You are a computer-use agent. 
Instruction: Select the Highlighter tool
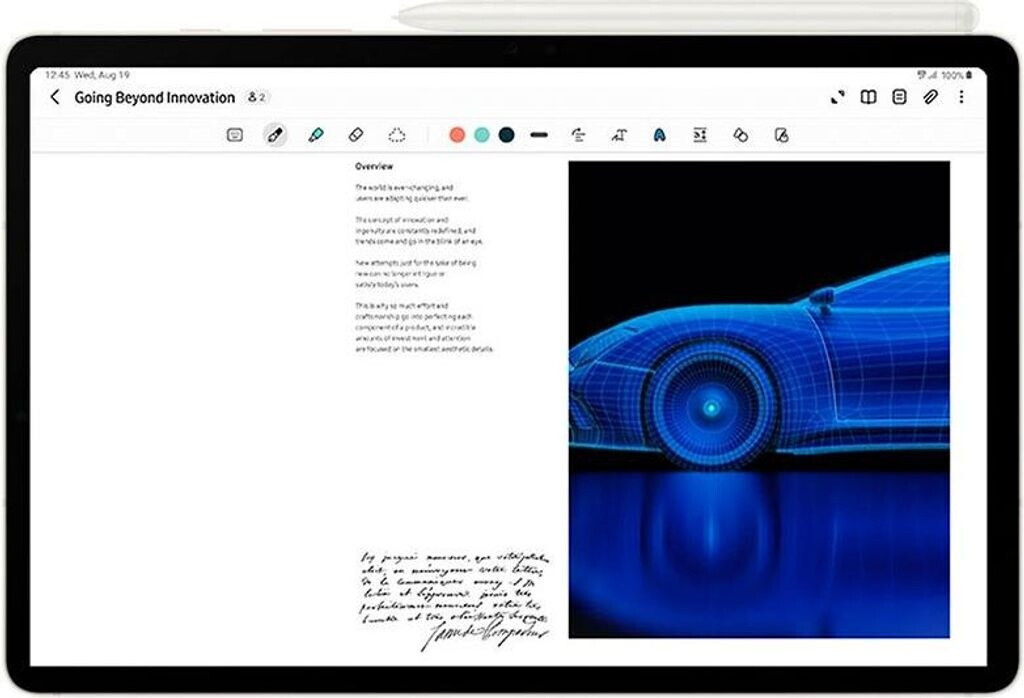(316, 135)
